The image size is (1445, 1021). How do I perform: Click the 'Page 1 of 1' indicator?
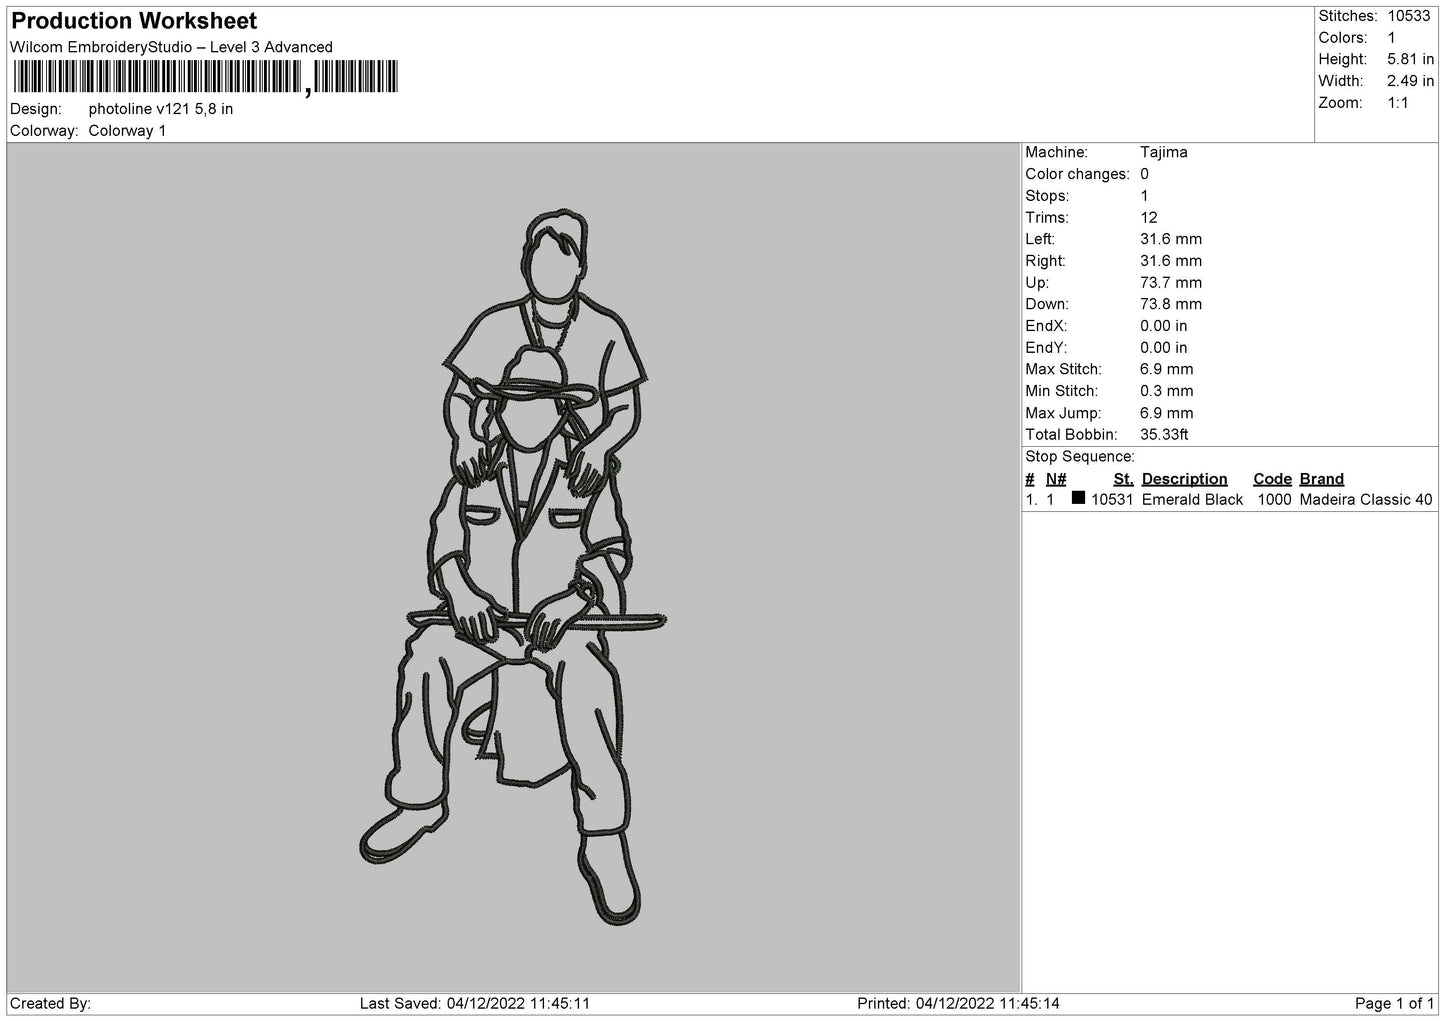[x=1395, y=1003]
